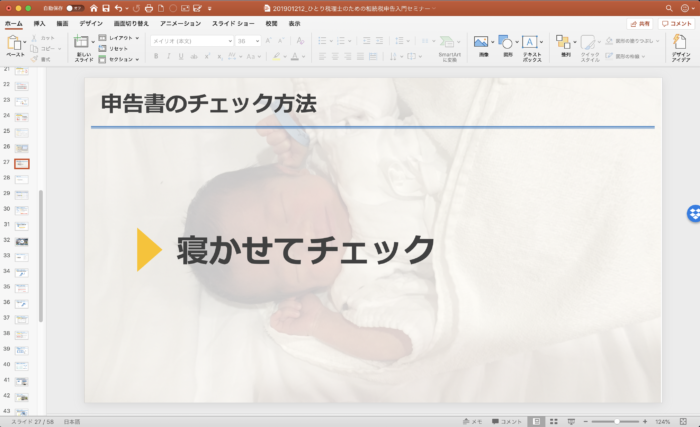Open the Insert (挿入) tab
Screen dimensions: 700x427
pos(39,22)
